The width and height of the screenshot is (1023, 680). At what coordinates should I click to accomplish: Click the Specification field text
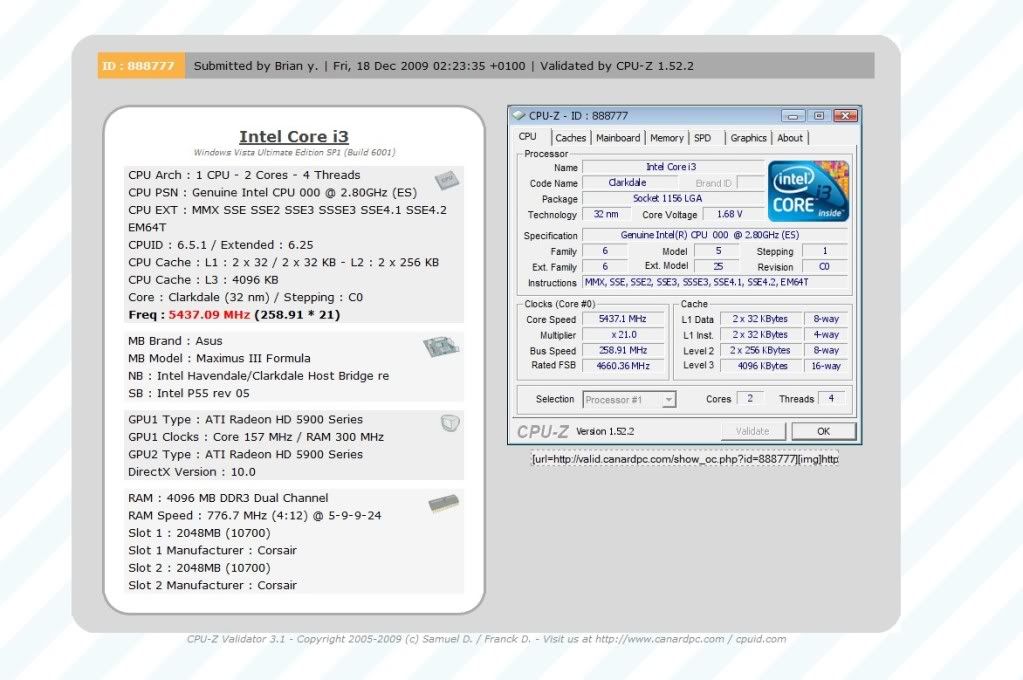[x=715, y=235]
